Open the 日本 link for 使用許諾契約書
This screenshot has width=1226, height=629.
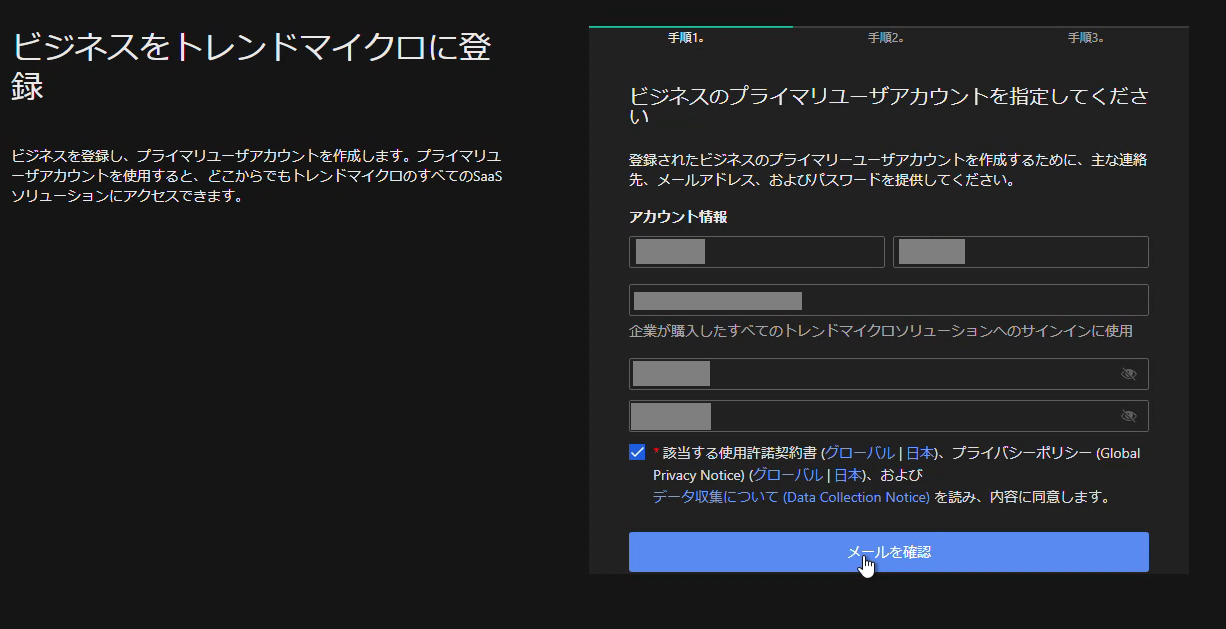pos(918,453)
